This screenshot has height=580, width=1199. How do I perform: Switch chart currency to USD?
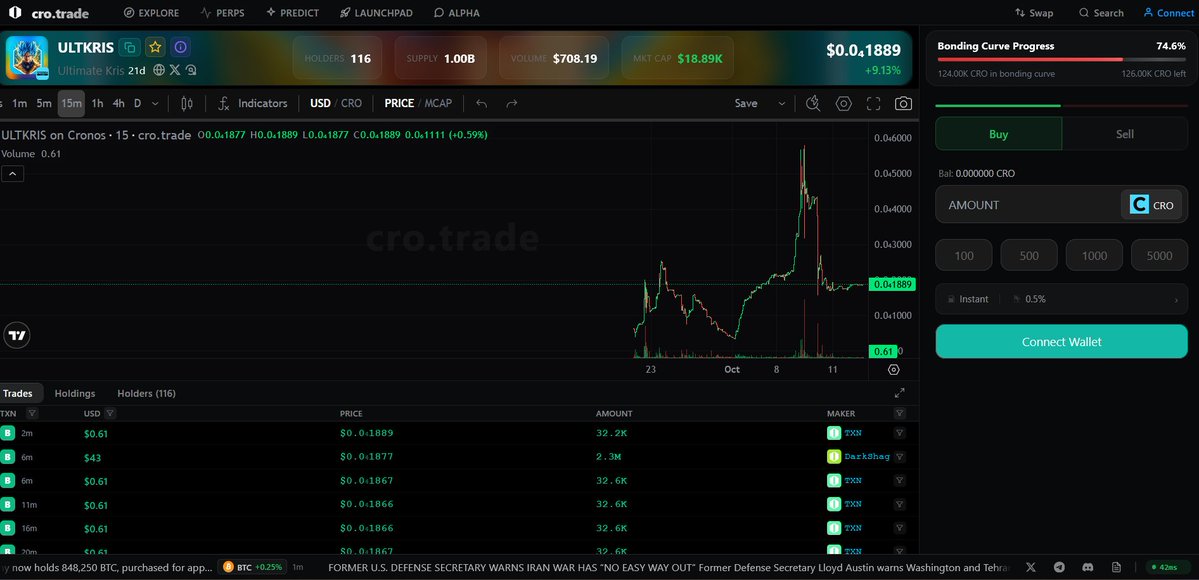coord(320,103)
